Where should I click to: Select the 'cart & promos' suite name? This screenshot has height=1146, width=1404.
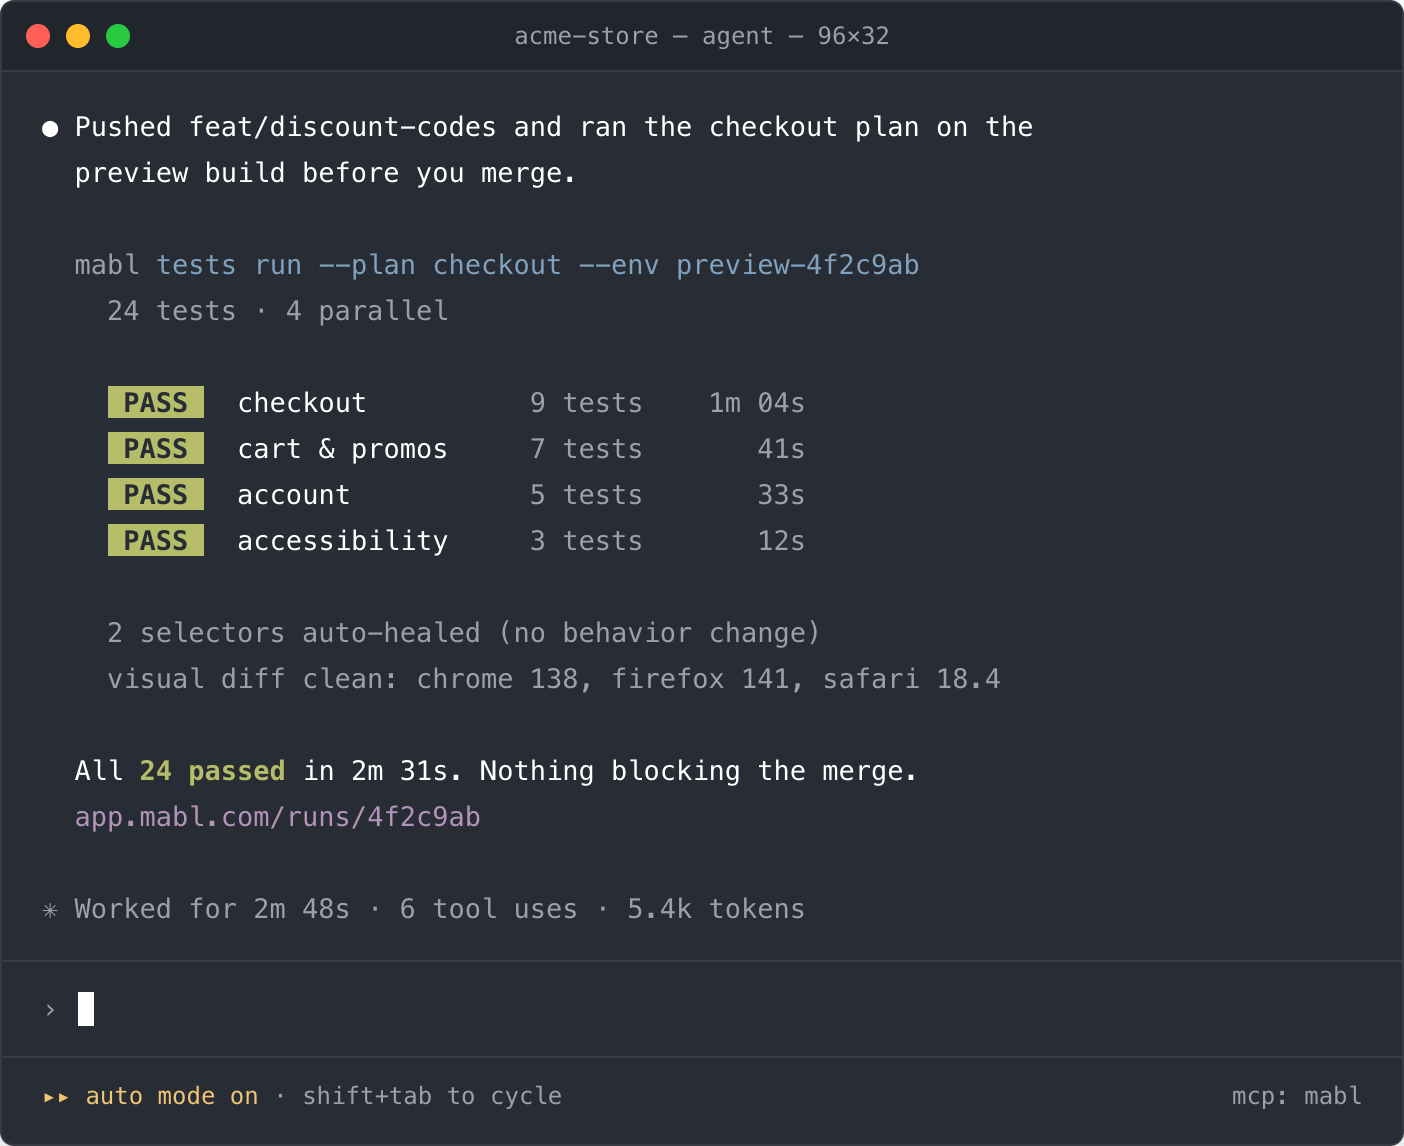point(342,449)
